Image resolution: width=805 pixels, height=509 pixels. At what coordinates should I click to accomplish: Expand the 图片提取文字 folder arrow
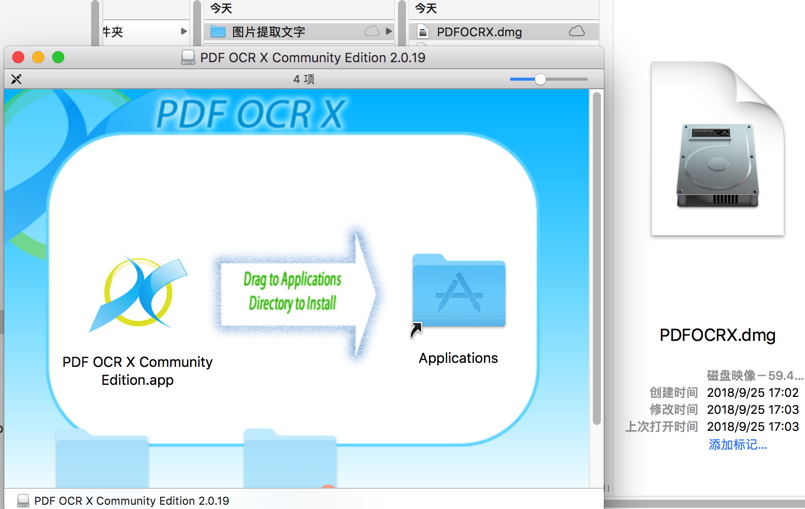point(389,32)
